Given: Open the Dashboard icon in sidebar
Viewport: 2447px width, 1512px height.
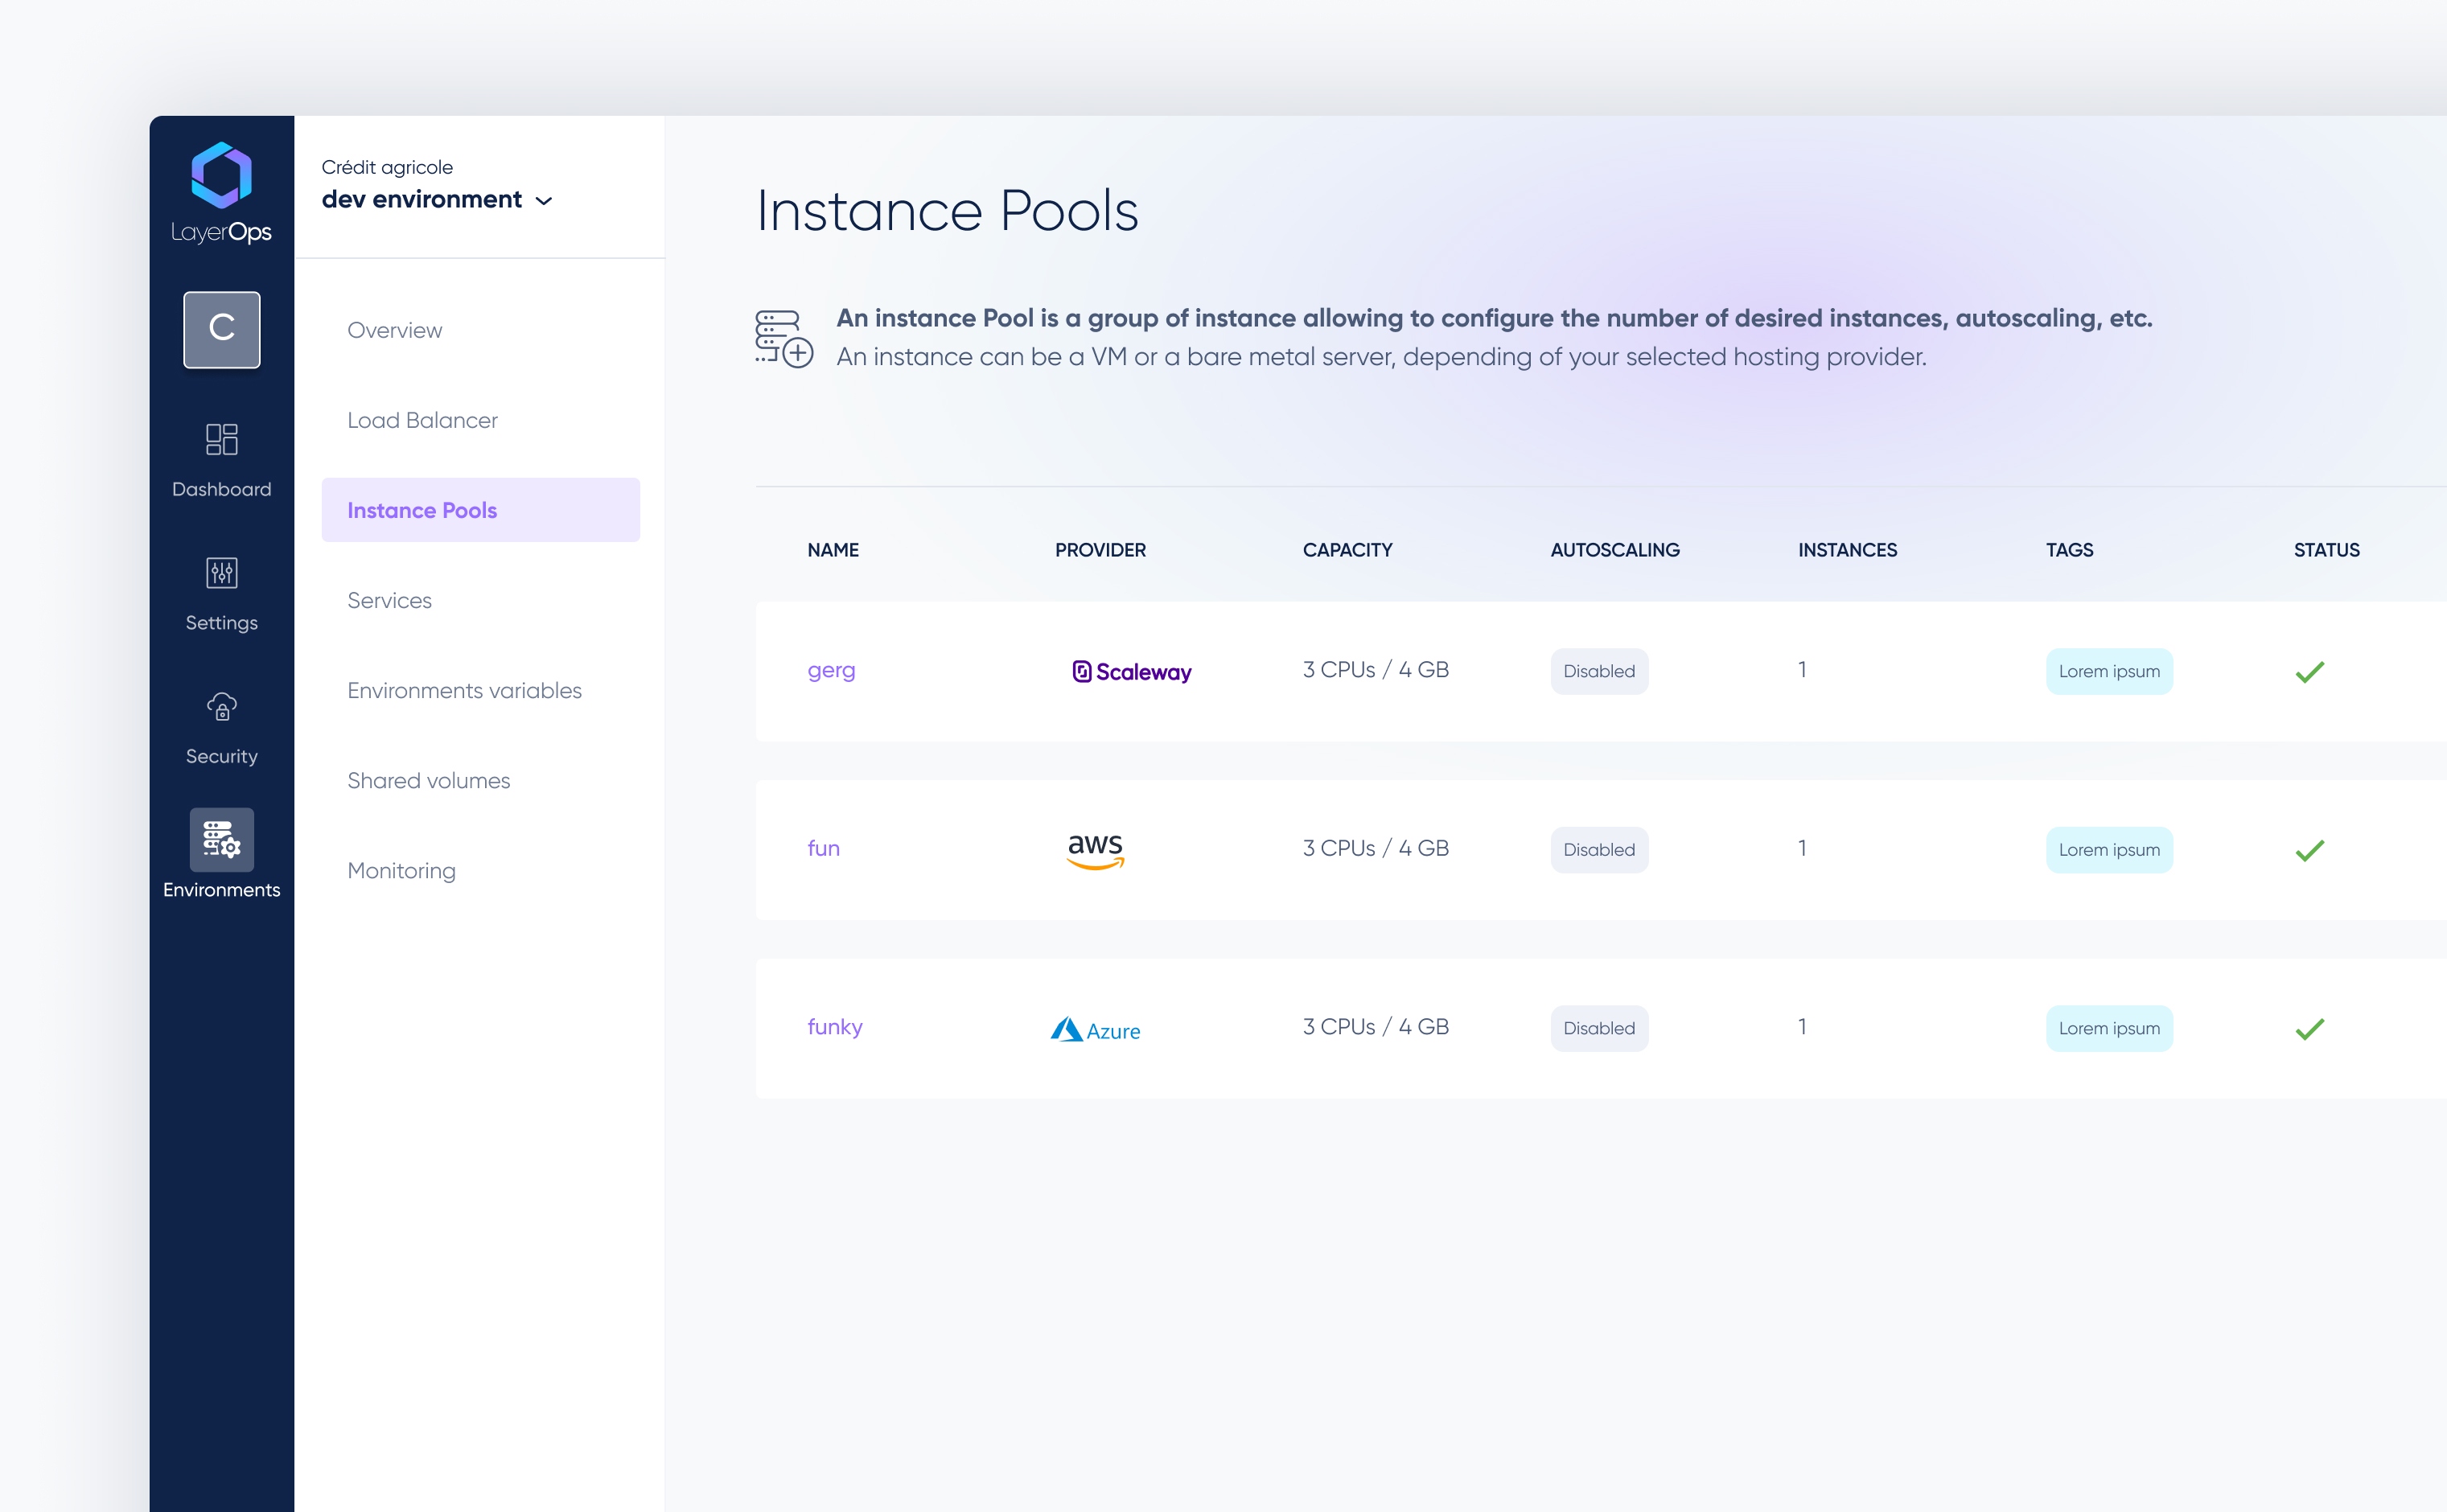Looking at the screenshot, I should coord(221,439).
